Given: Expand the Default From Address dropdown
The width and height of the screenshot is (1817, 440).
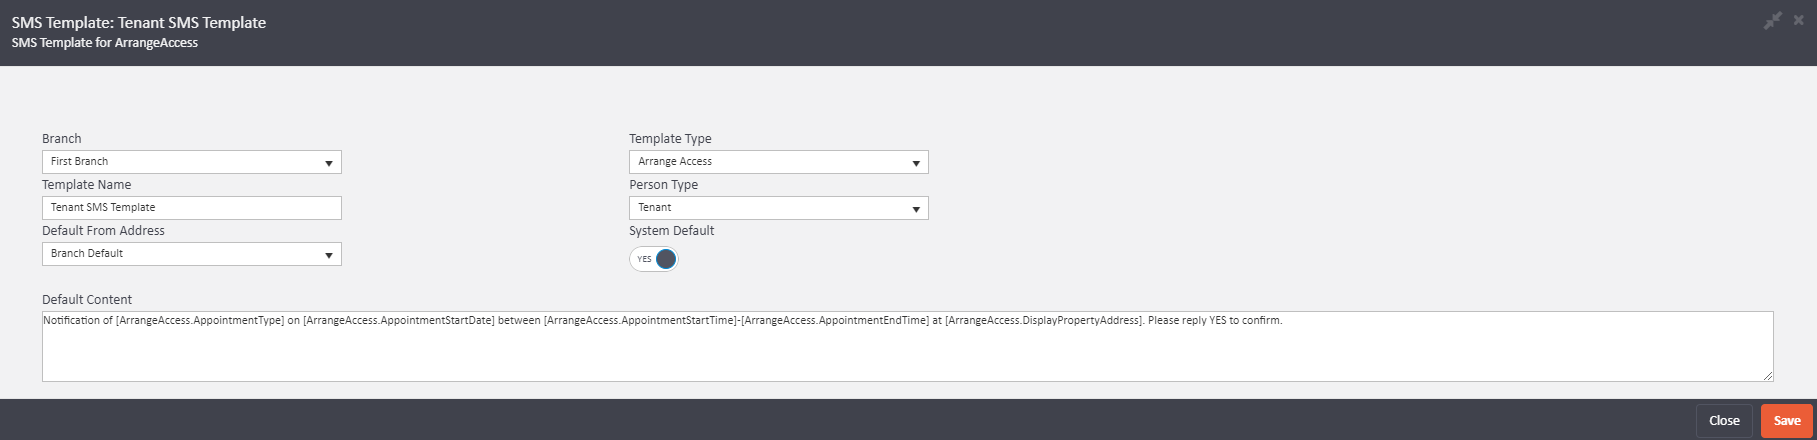Looking at the screenshot, I should pos(191,254).
